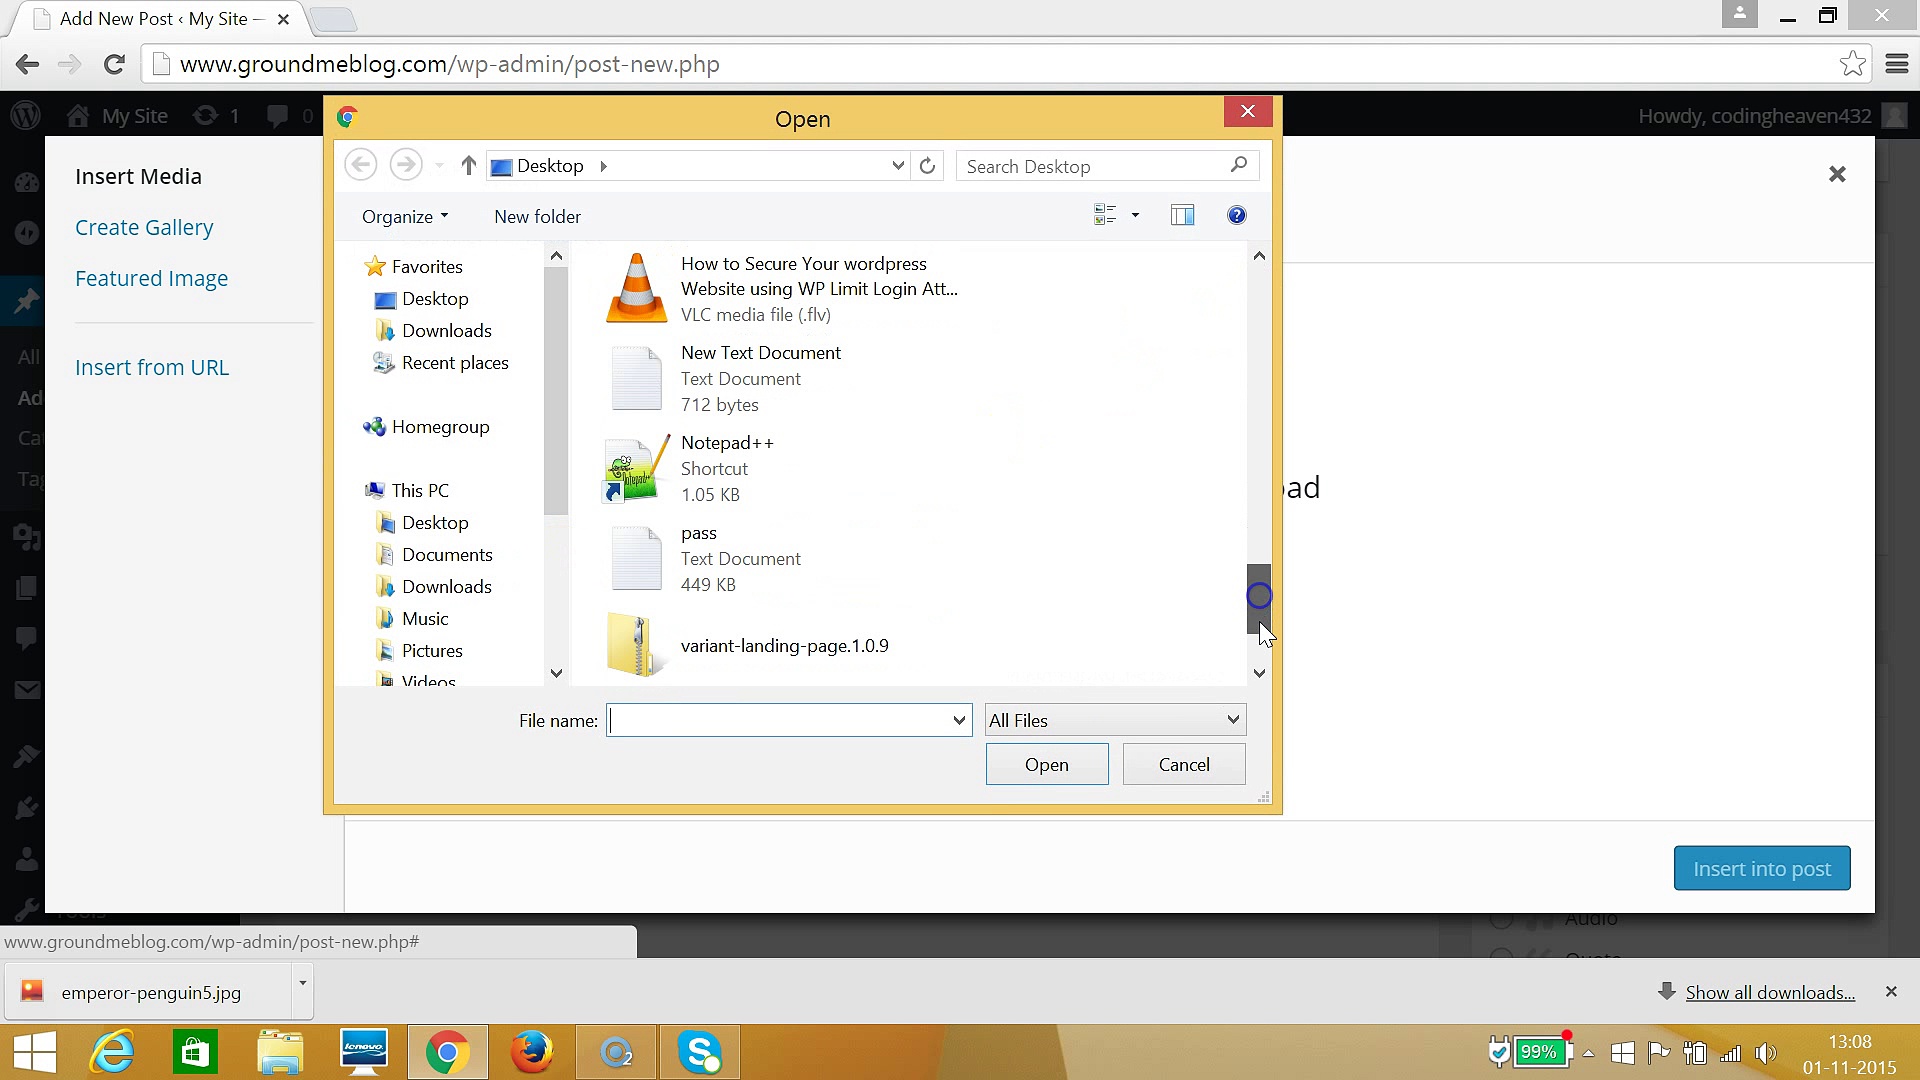Select the Notepad++ shortcut
The height and width of the screenshot is (1080, 1920).
727,468
